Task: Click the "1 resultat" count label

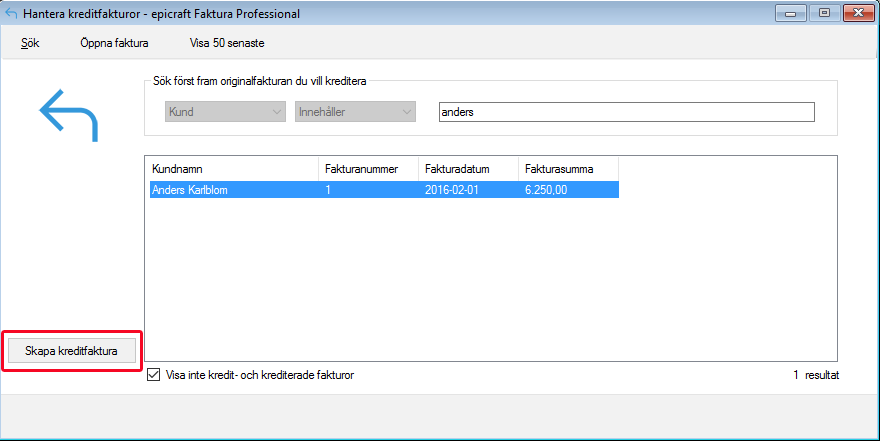Action: point(816,375)
